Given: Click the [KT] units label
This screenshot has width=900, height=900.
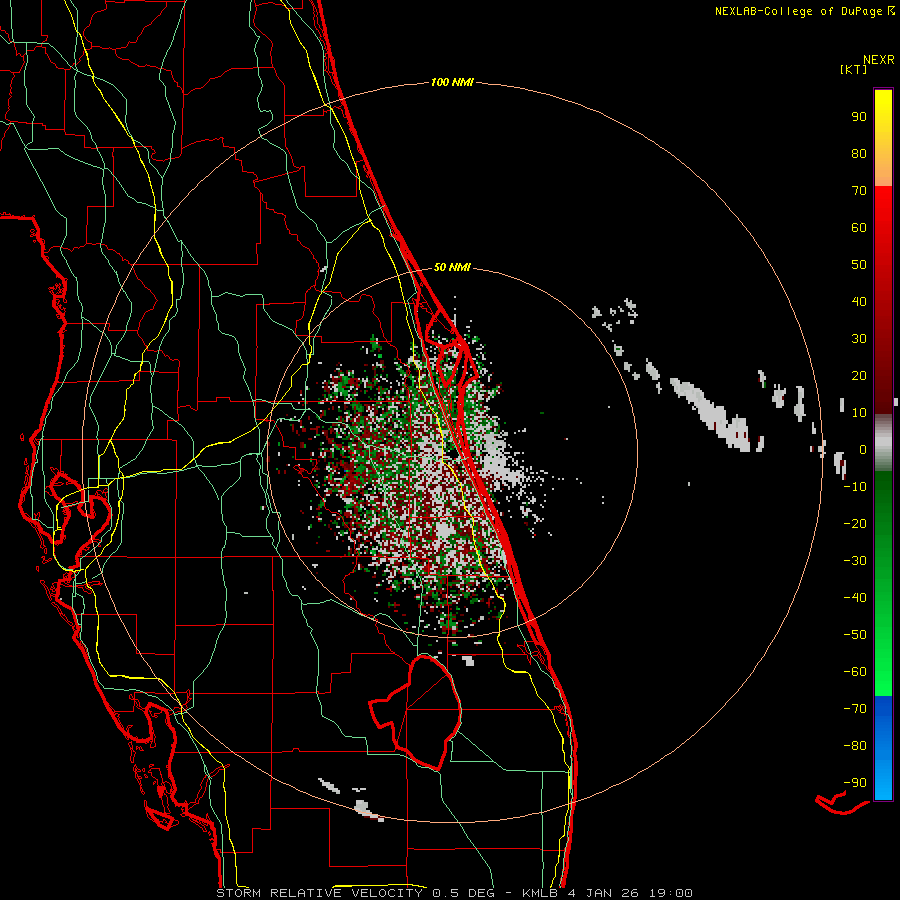Looking at the screenshot, I should [x=854, y=69].
